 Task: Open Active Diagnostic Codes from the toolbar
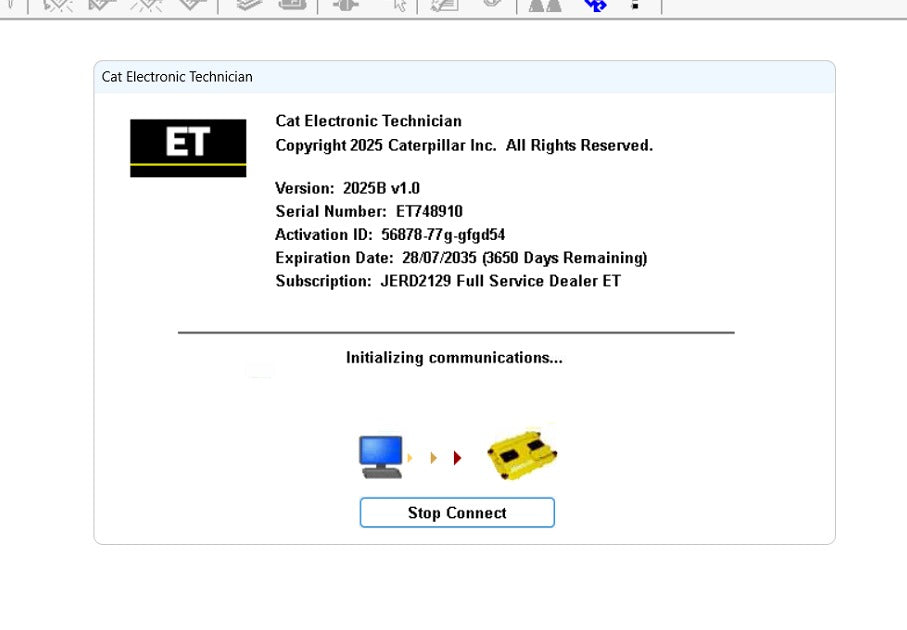point(57,7)
